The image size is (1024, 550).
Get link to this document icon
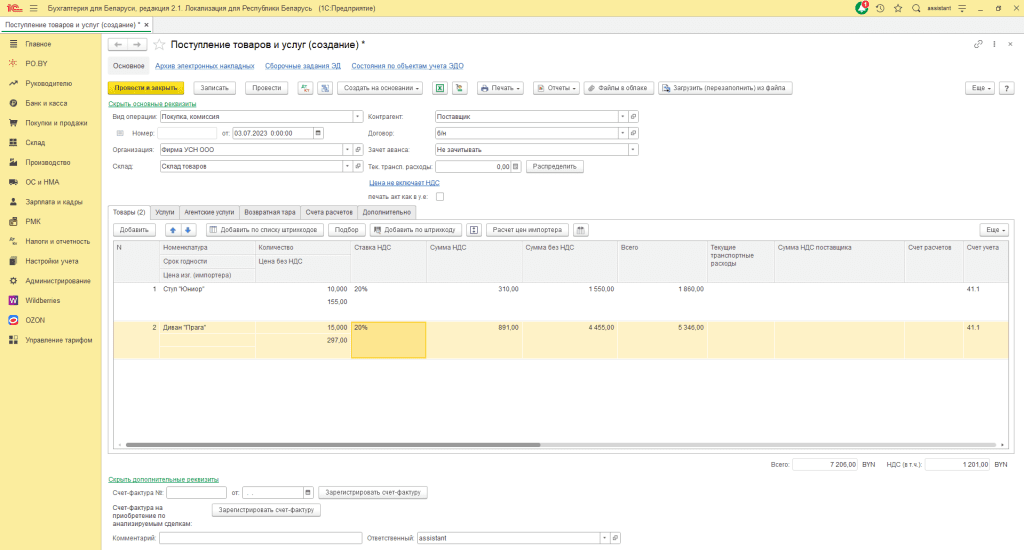click(x=978, y=44)
